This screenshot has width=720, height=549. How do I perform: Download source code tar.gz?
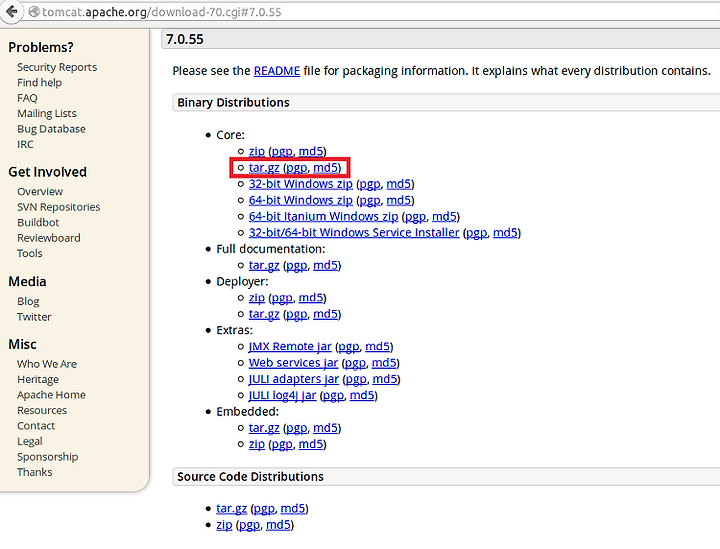pyautogui.click(x=231, y=509)
